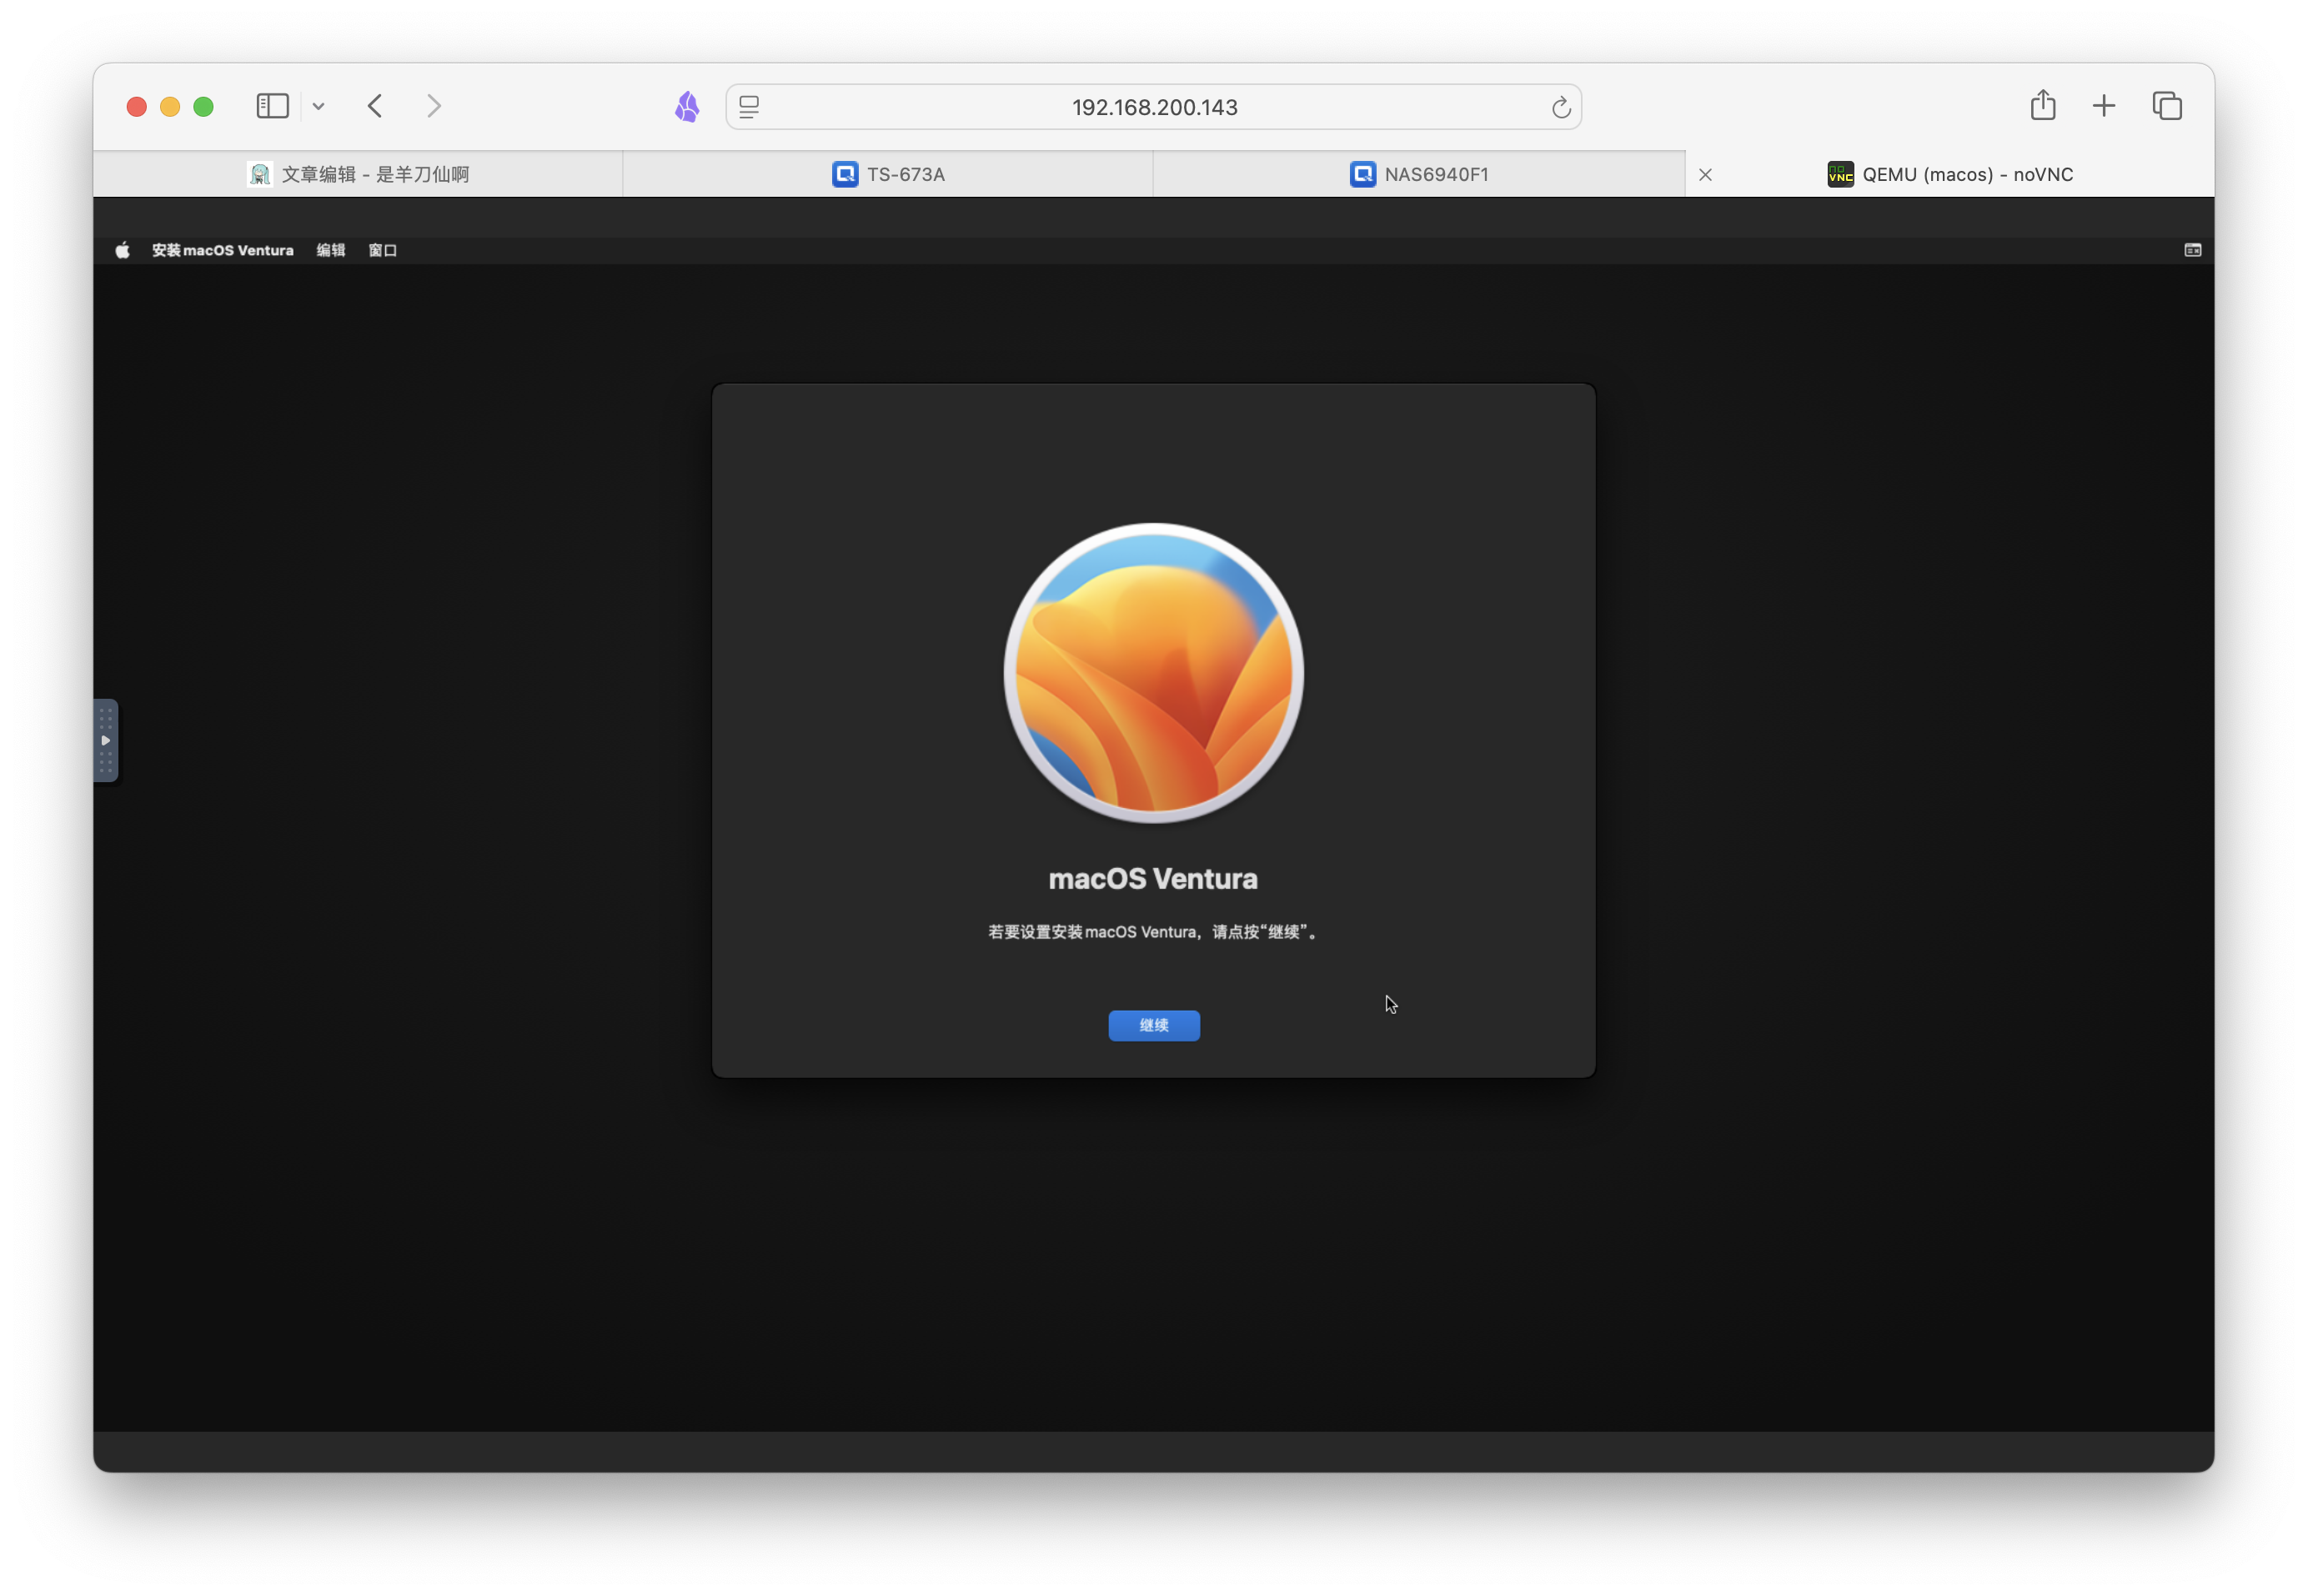Open the sidebar options dropdown arrow
2308x1596 pixels.
(318, 106)
